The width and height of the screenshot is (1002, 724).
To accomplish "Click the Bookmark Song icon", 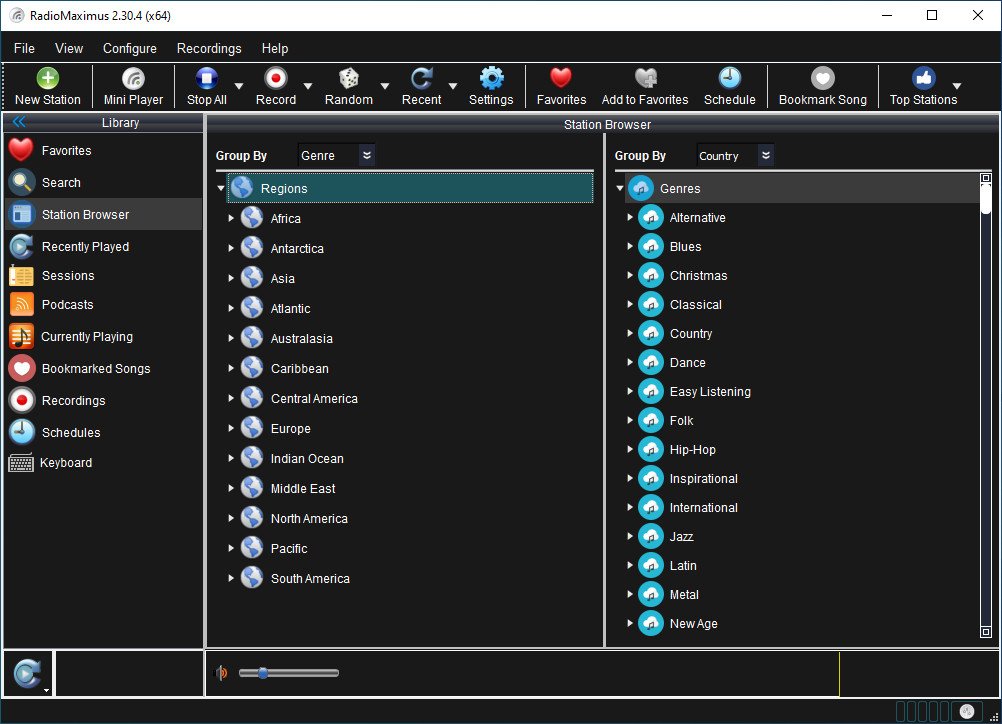I will point(822,80).
